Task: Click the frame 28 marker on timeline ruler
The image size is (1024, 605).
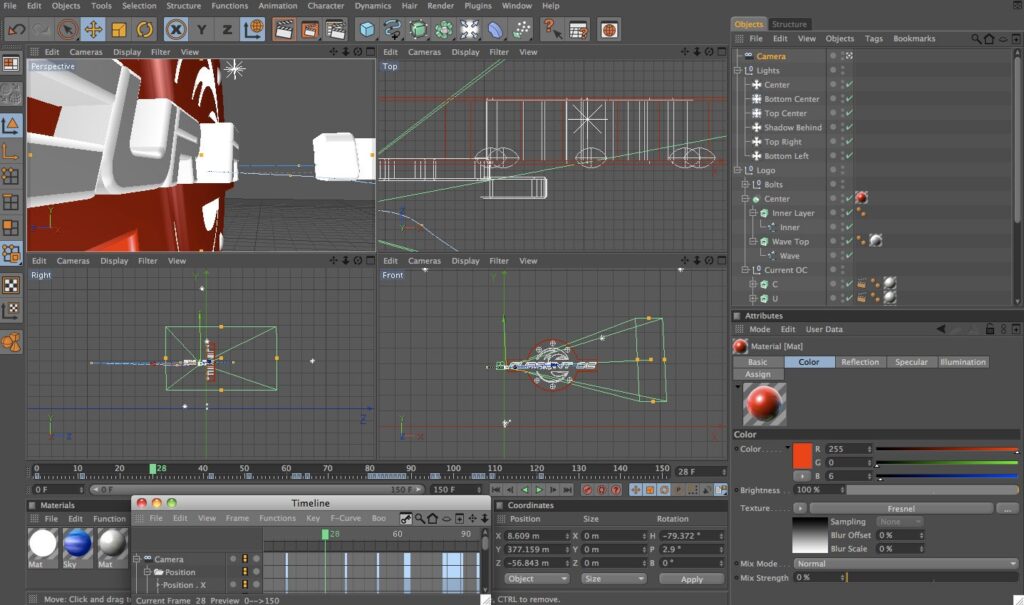Action: coord(153,469)
